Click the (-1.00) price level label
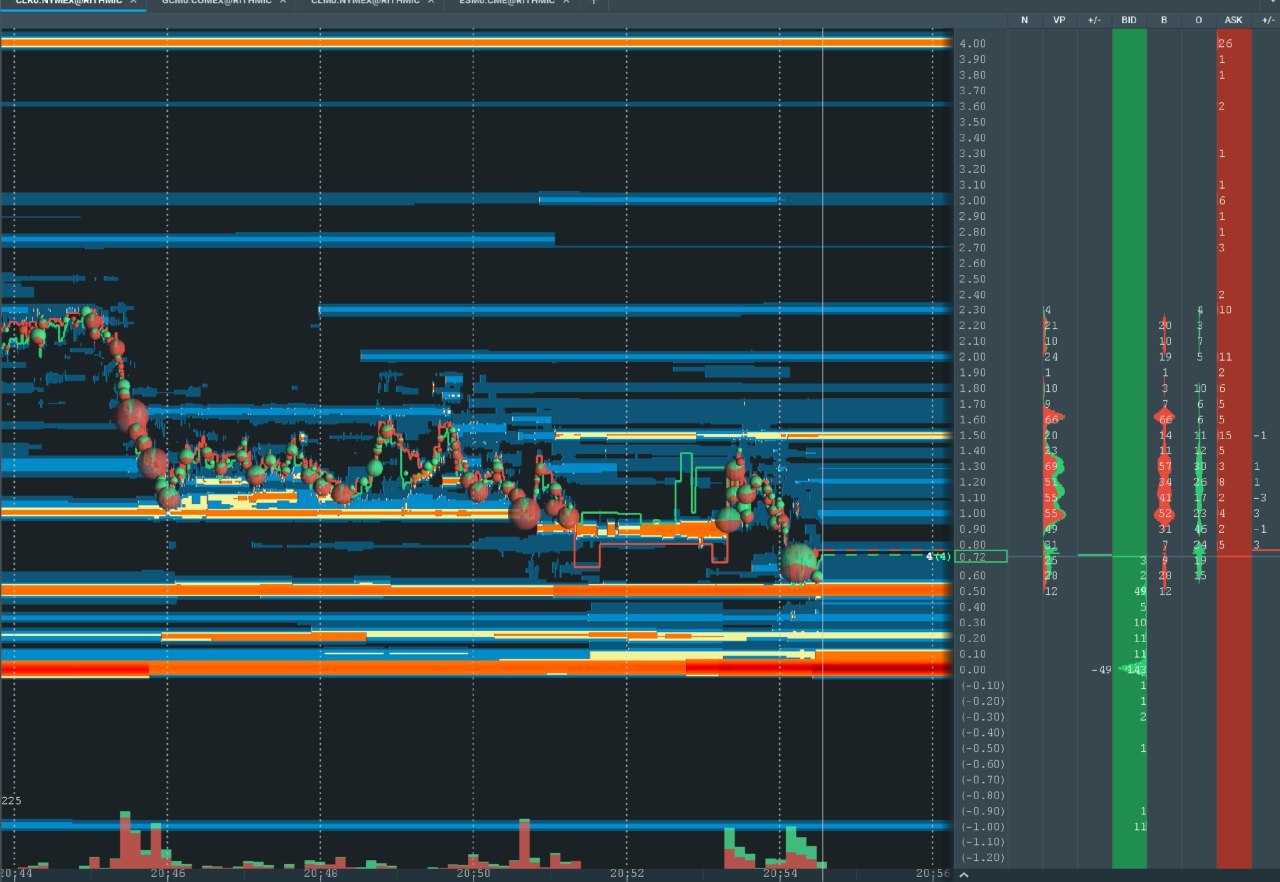The height and width of the screenshot is (882, 1280). coord(982,827)
